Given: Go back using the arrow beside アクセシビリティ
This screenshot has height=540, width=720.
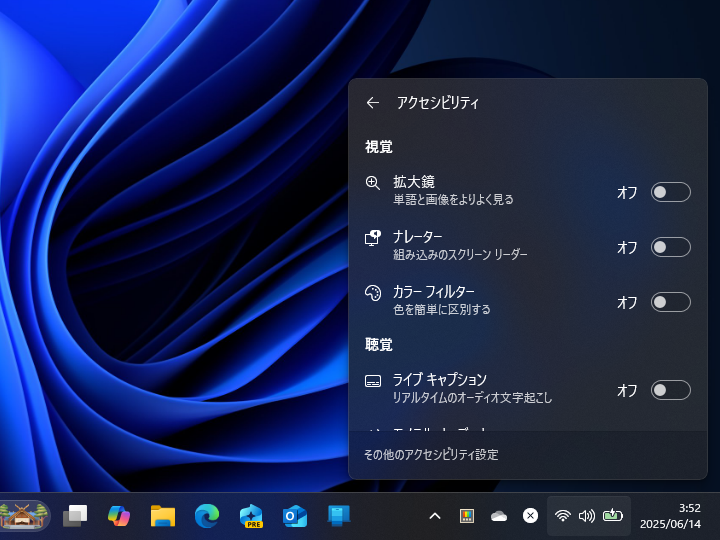Looking at the screenshot, I should (373, 102).
